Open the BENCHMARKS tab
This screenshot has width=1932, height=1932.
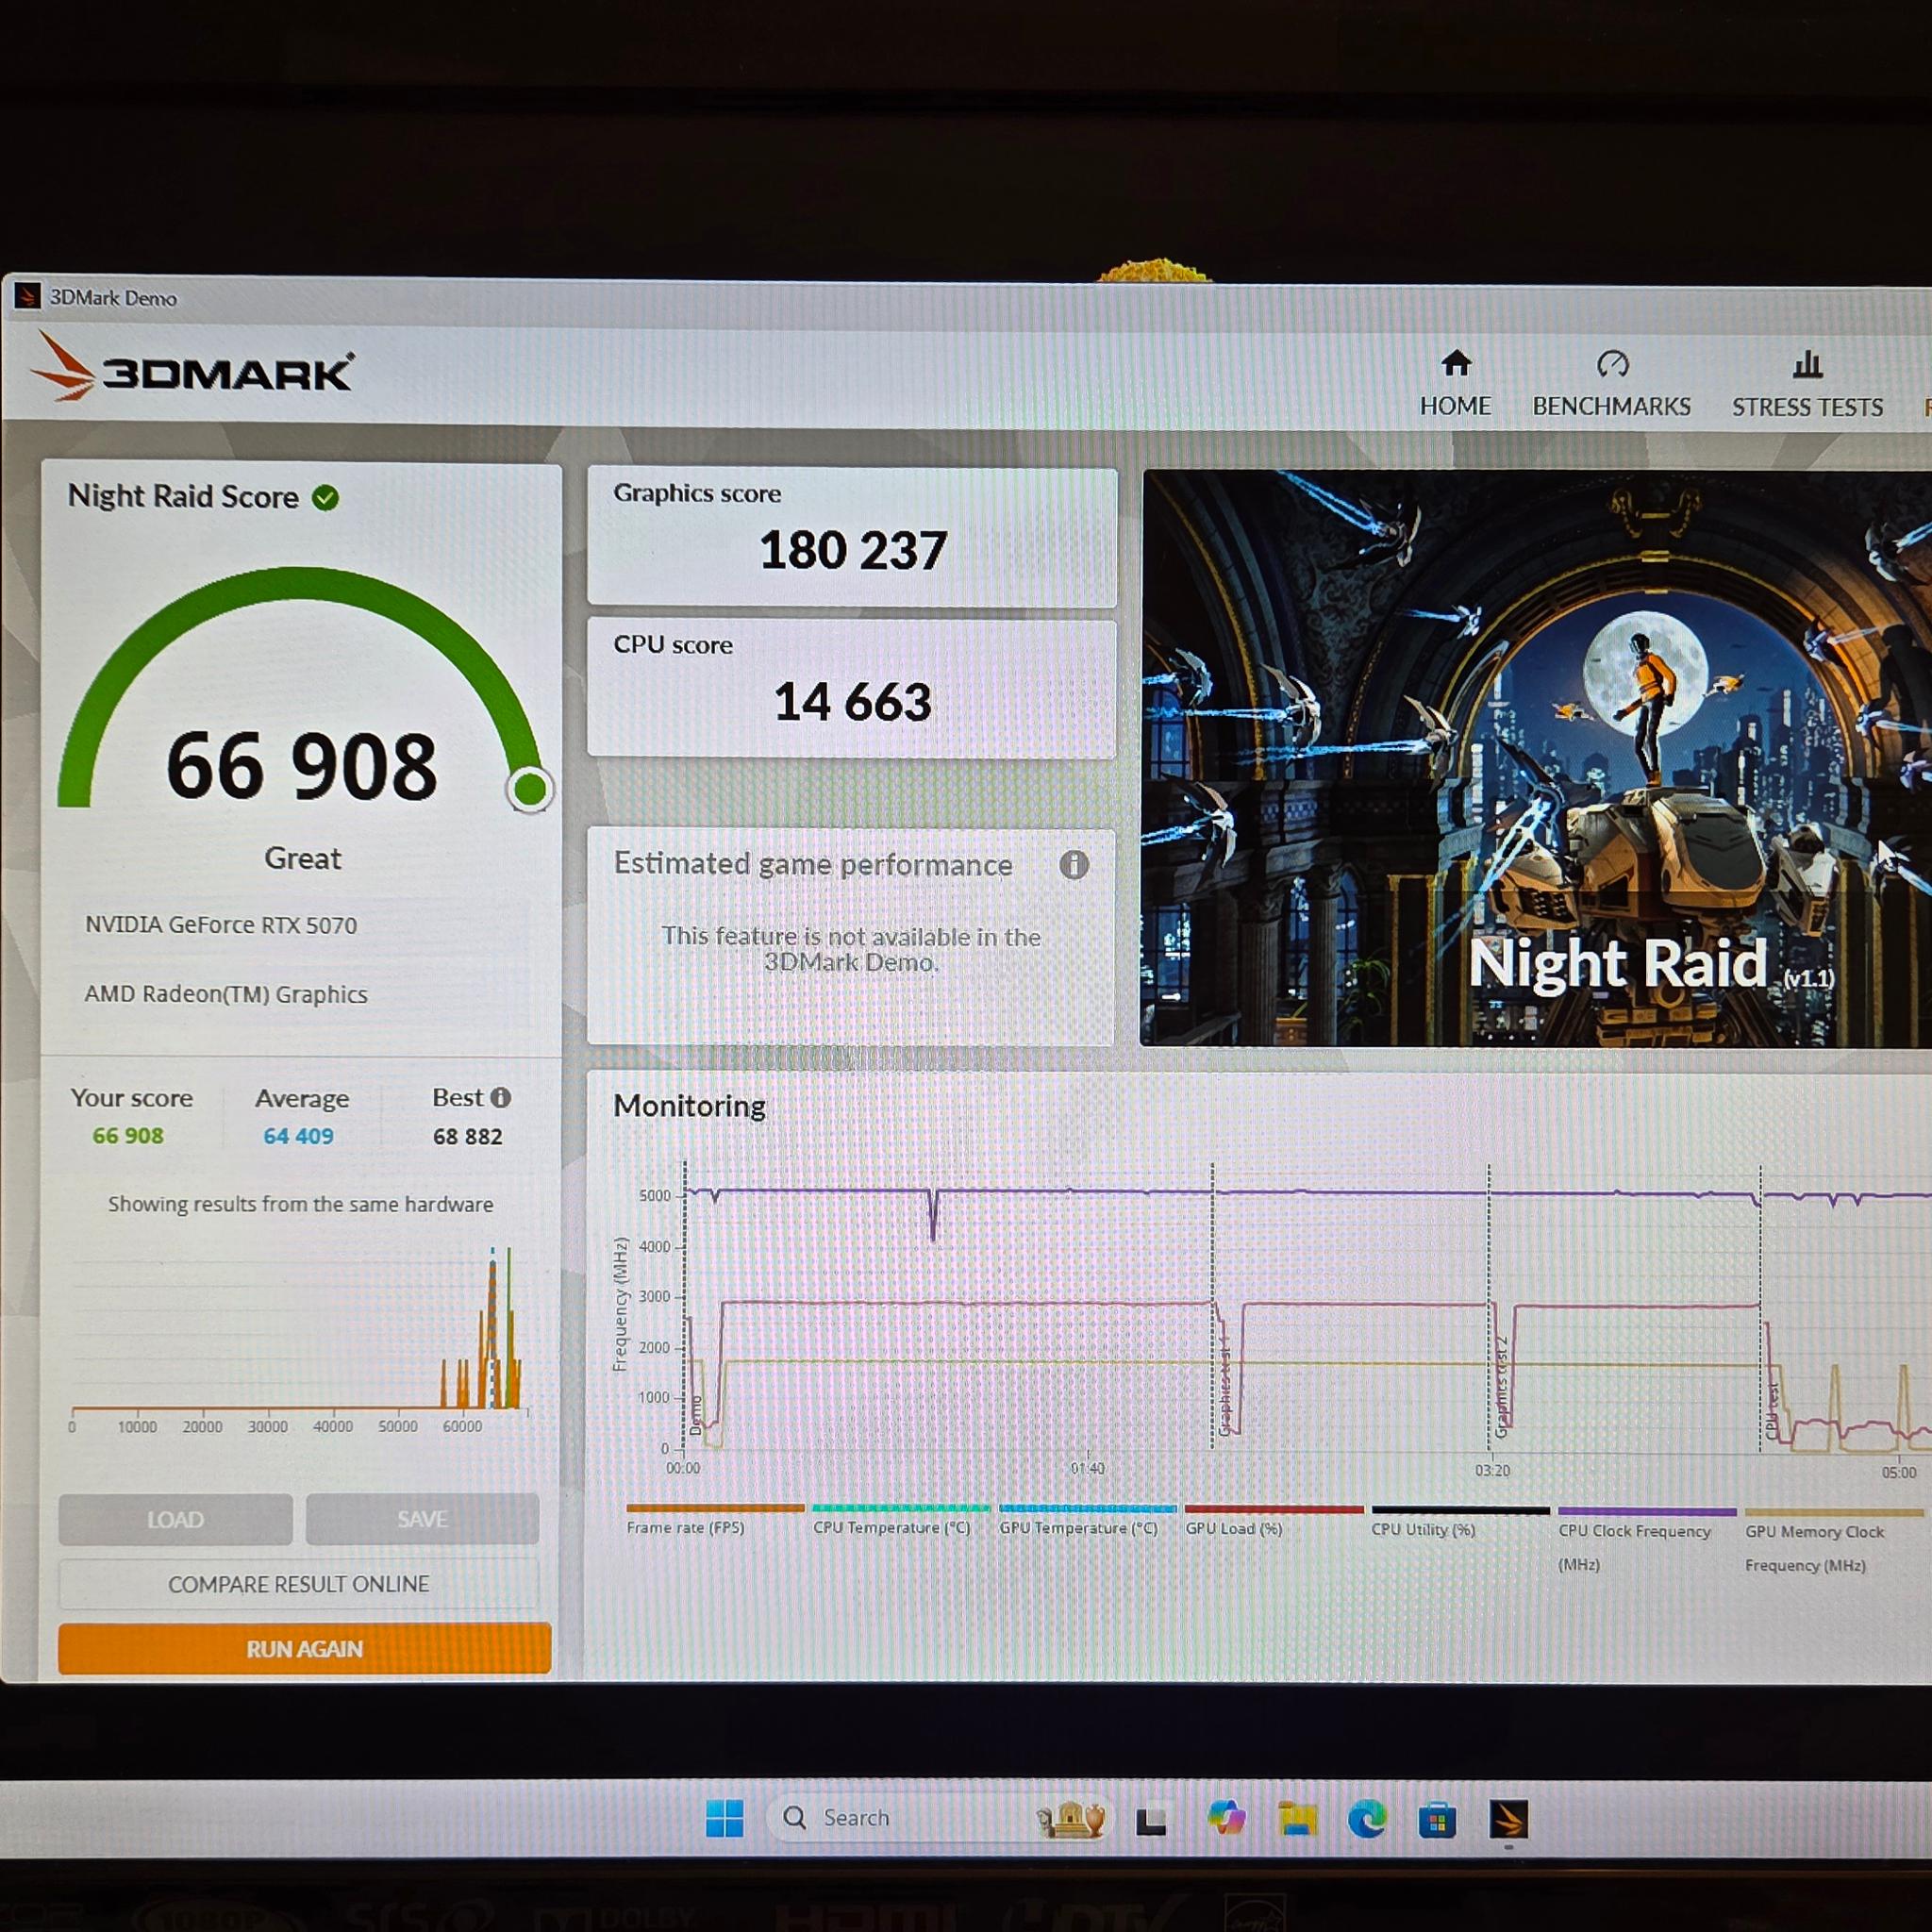click(x=1611, y=384)
